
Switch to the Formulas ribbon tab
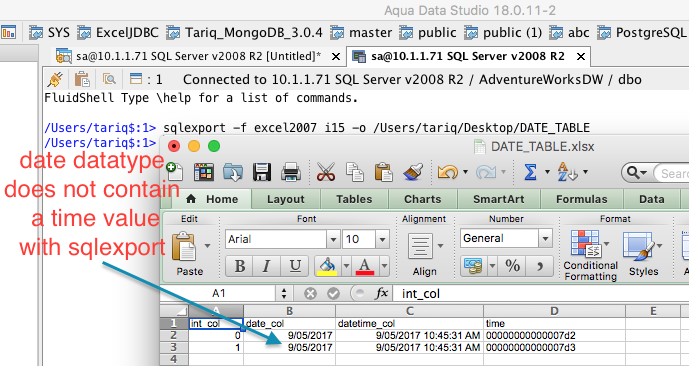click(x=582, y=199)
